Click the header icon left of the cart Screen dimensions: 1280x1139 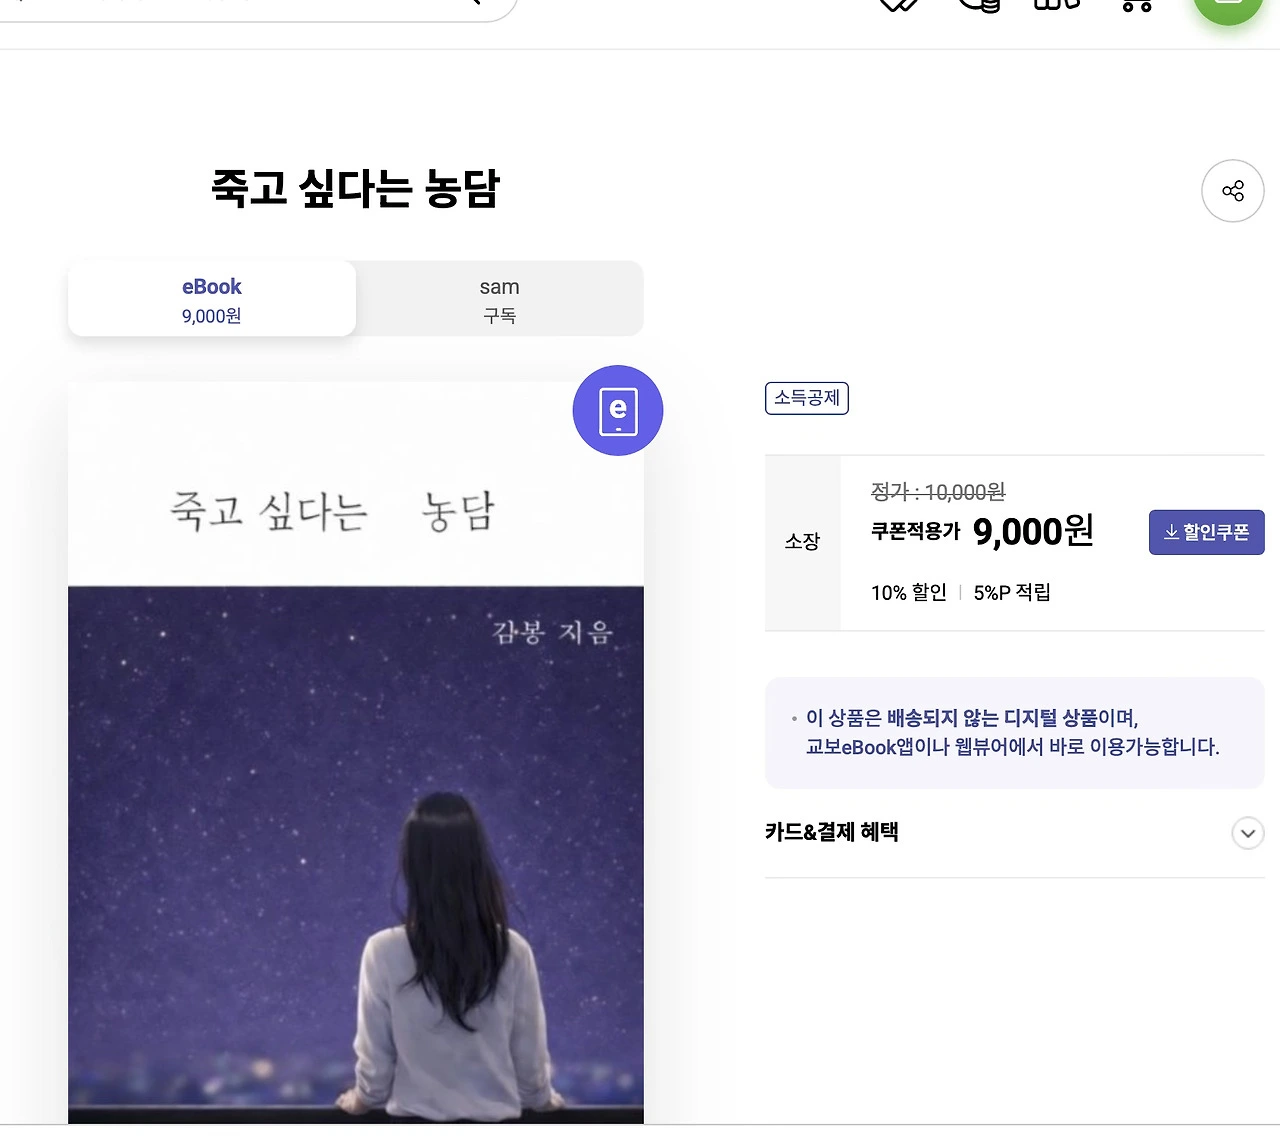(1057, 4)
